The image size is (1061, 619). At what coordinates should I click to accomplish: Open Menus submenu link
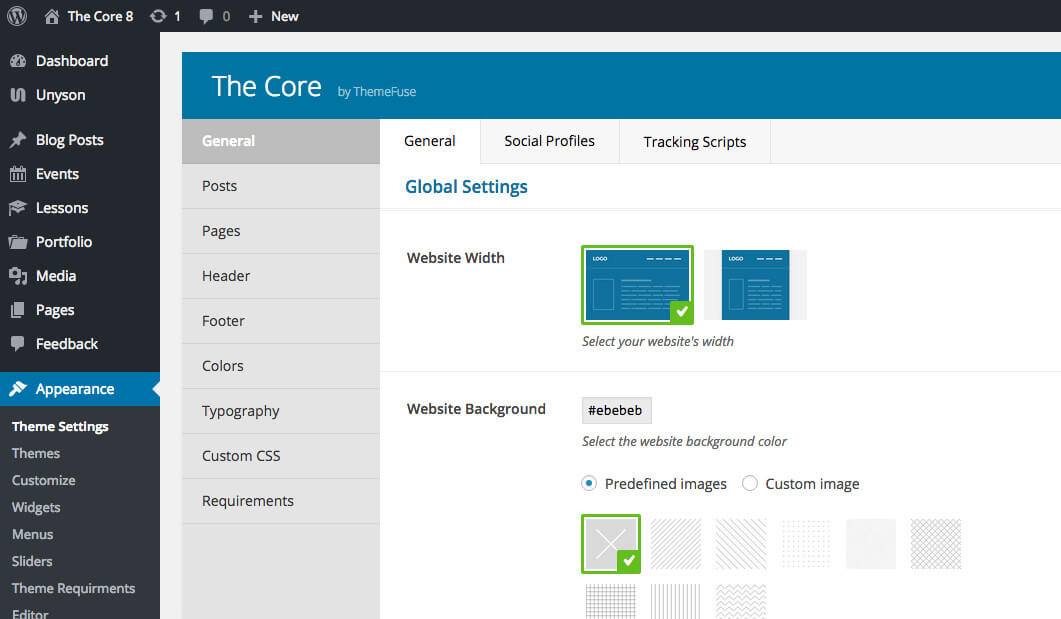(x=32, y=534)
